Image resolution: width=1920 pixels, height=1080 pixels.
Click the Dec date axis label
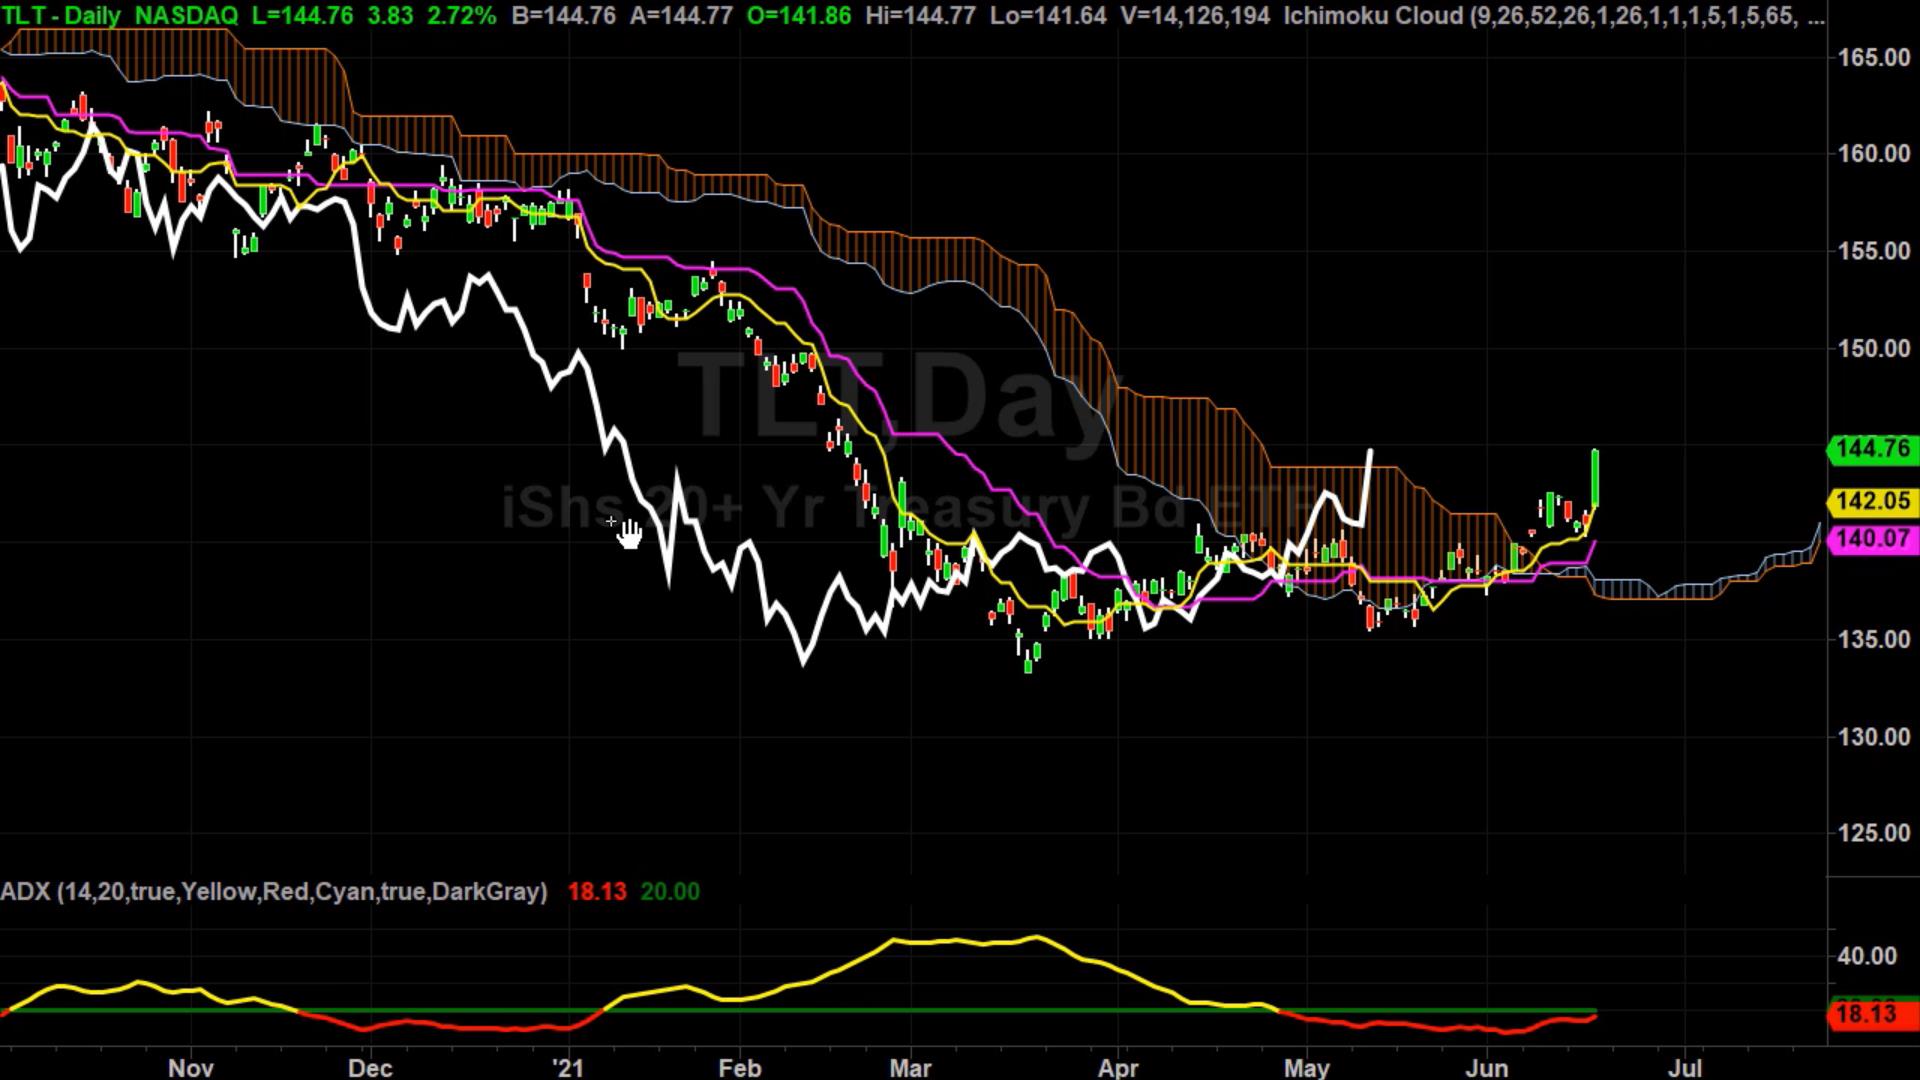point(370,1067)
